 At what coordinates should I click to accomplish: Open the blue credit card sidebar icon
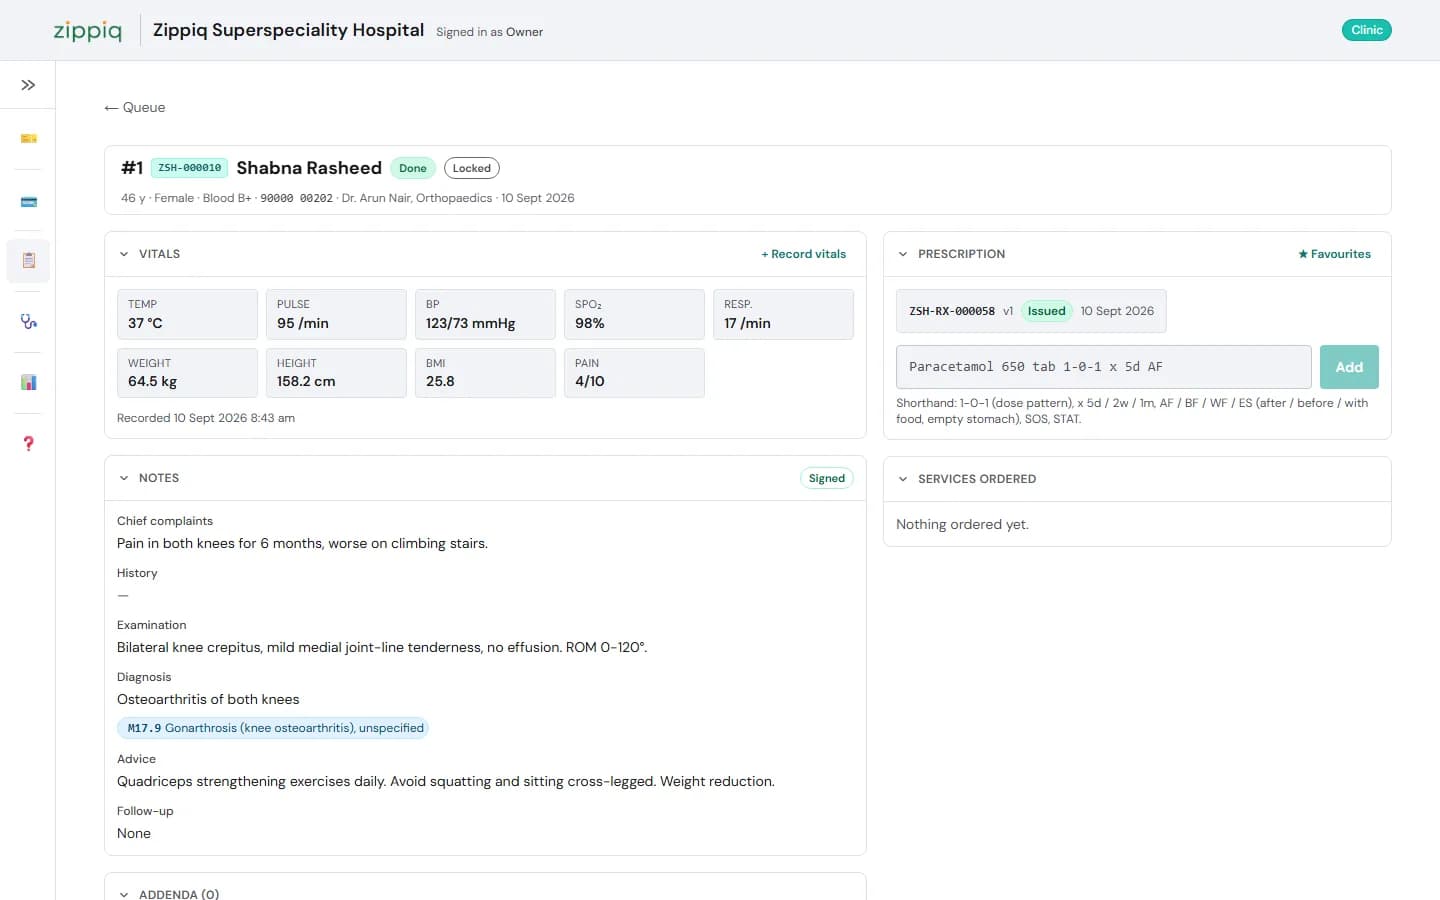(x=28, y=202)
